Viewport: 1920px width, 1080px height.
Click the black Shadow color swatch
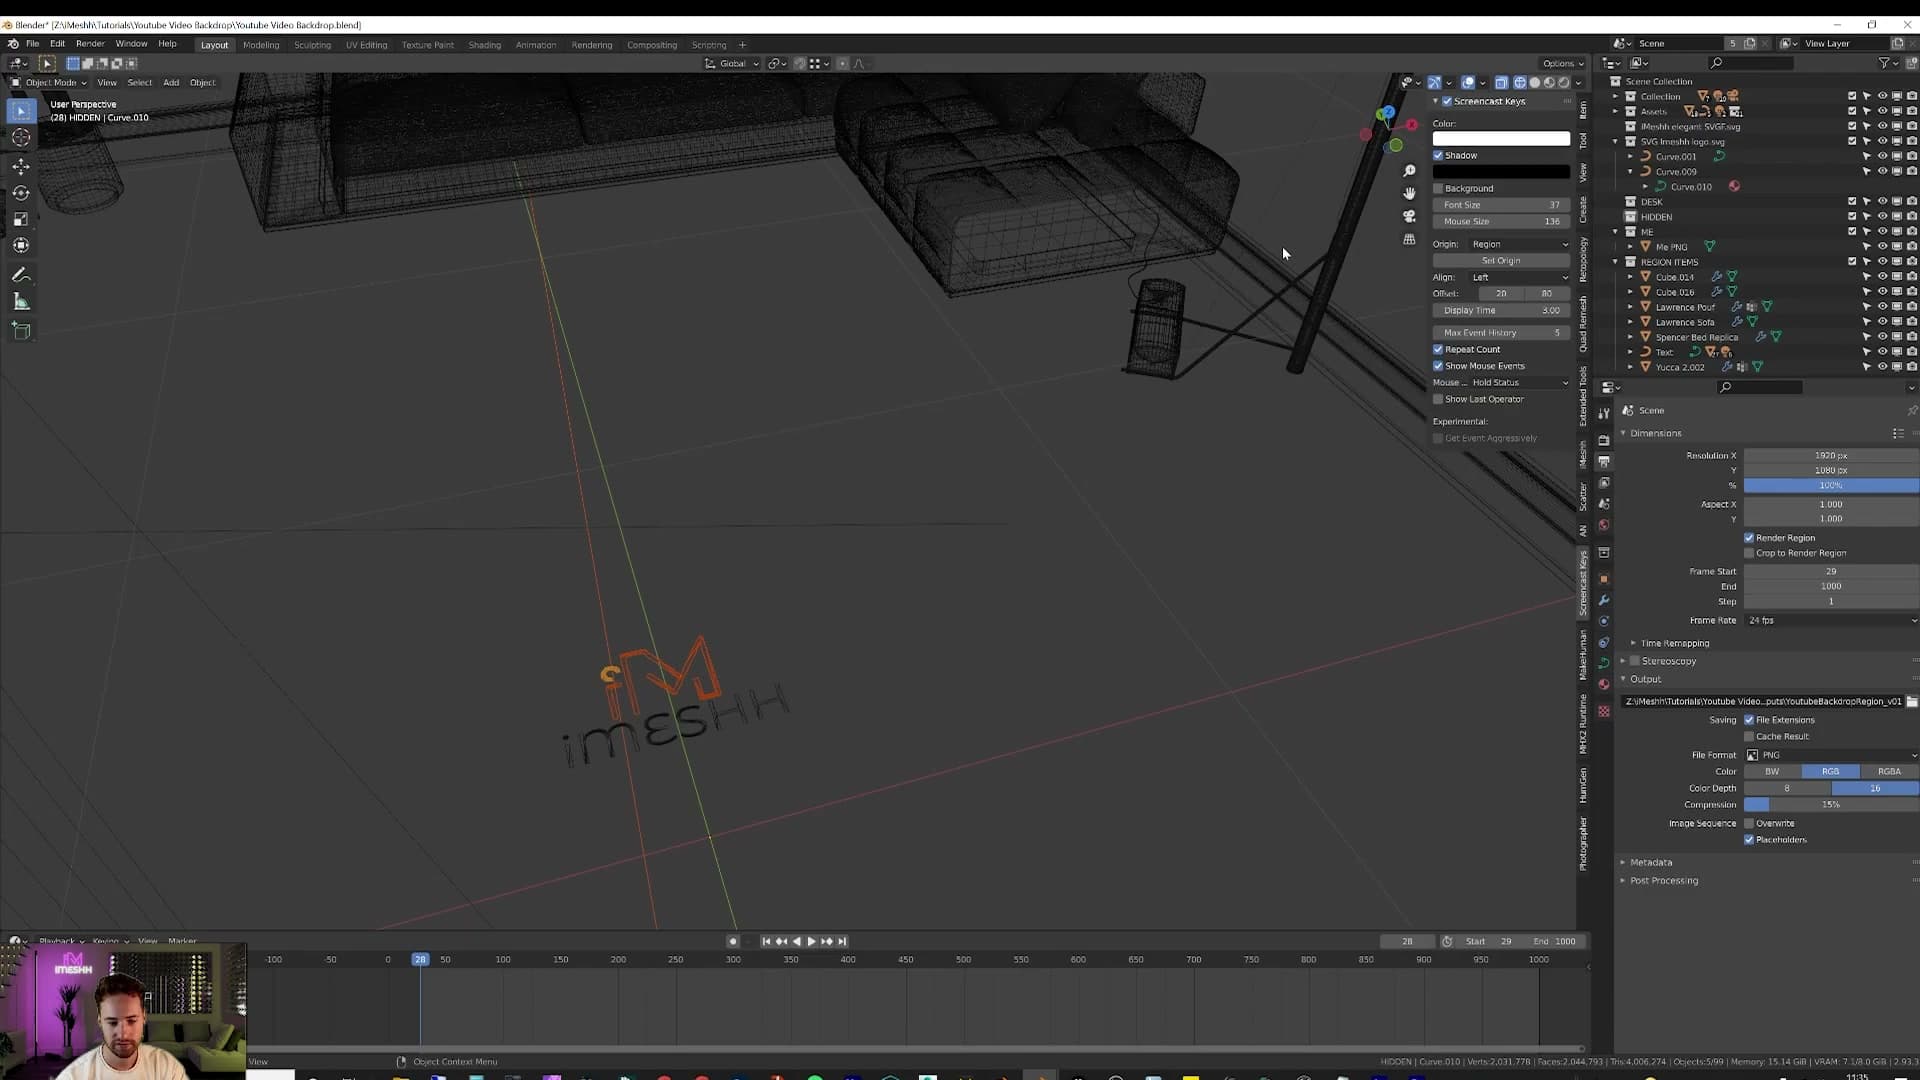pyautogui.click(x=1501, y=172)
